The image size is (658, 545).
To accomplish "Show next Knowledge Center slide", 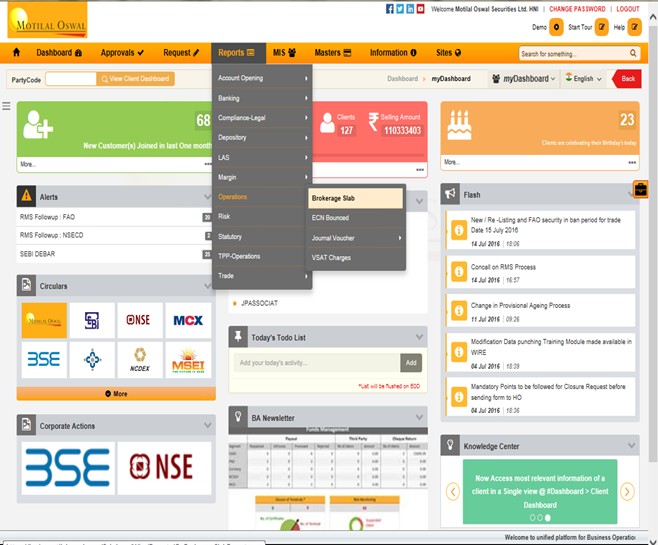I will tap(627, 491).
